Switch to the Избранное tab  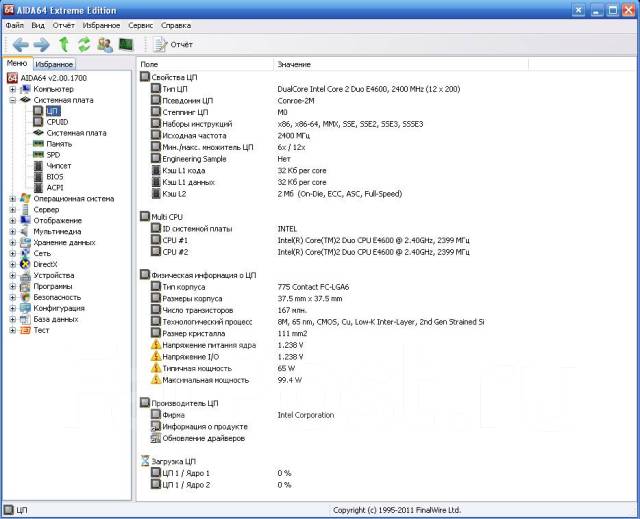[55, 64]
